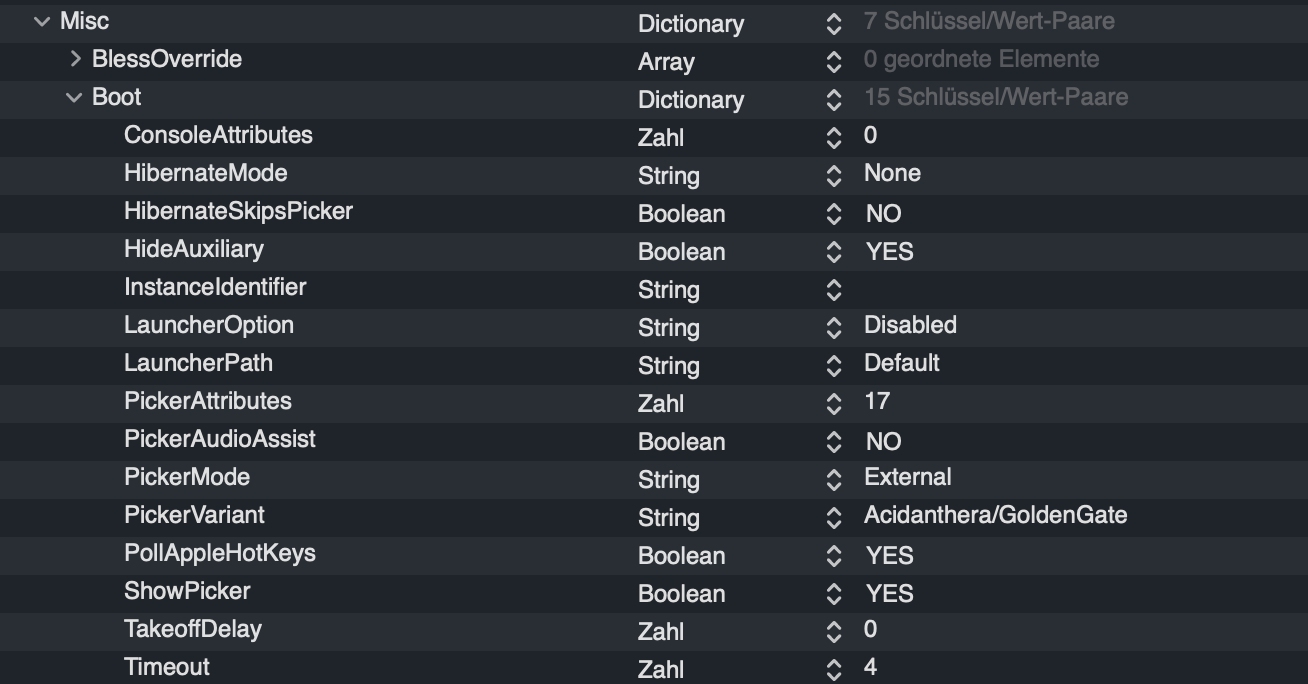The image size is (1308, 684).
Task: Click the Timeout value 4
Action: click(x=870, y=667)
